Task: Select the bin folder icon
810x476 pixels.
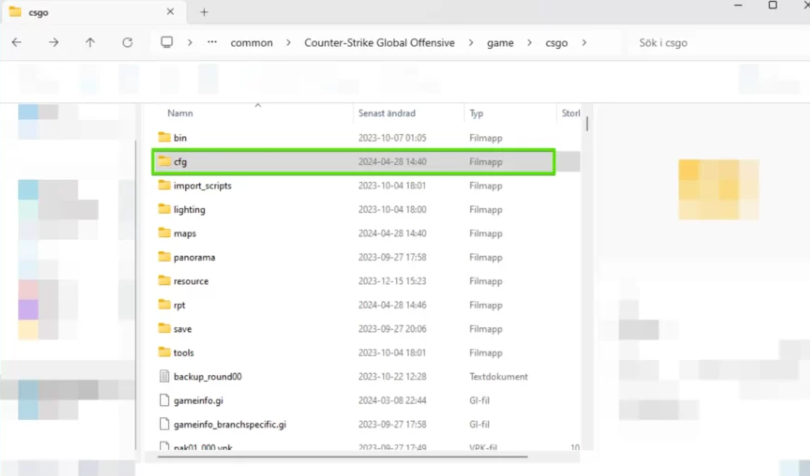Action: (164, 137)
